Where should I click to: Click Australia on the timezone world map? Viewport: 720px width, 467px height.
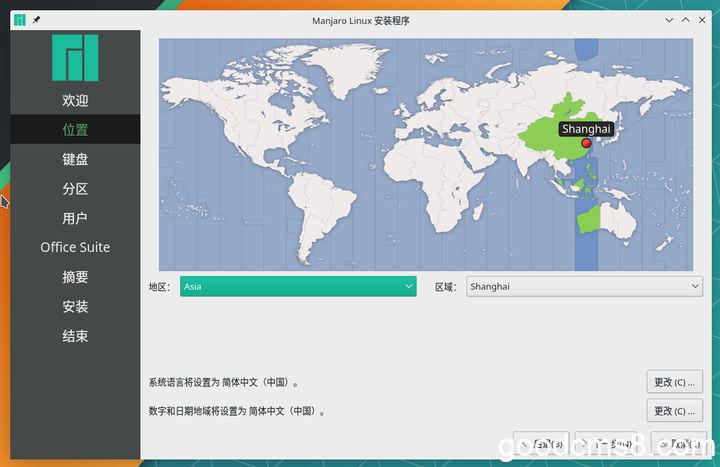(606, 221)
